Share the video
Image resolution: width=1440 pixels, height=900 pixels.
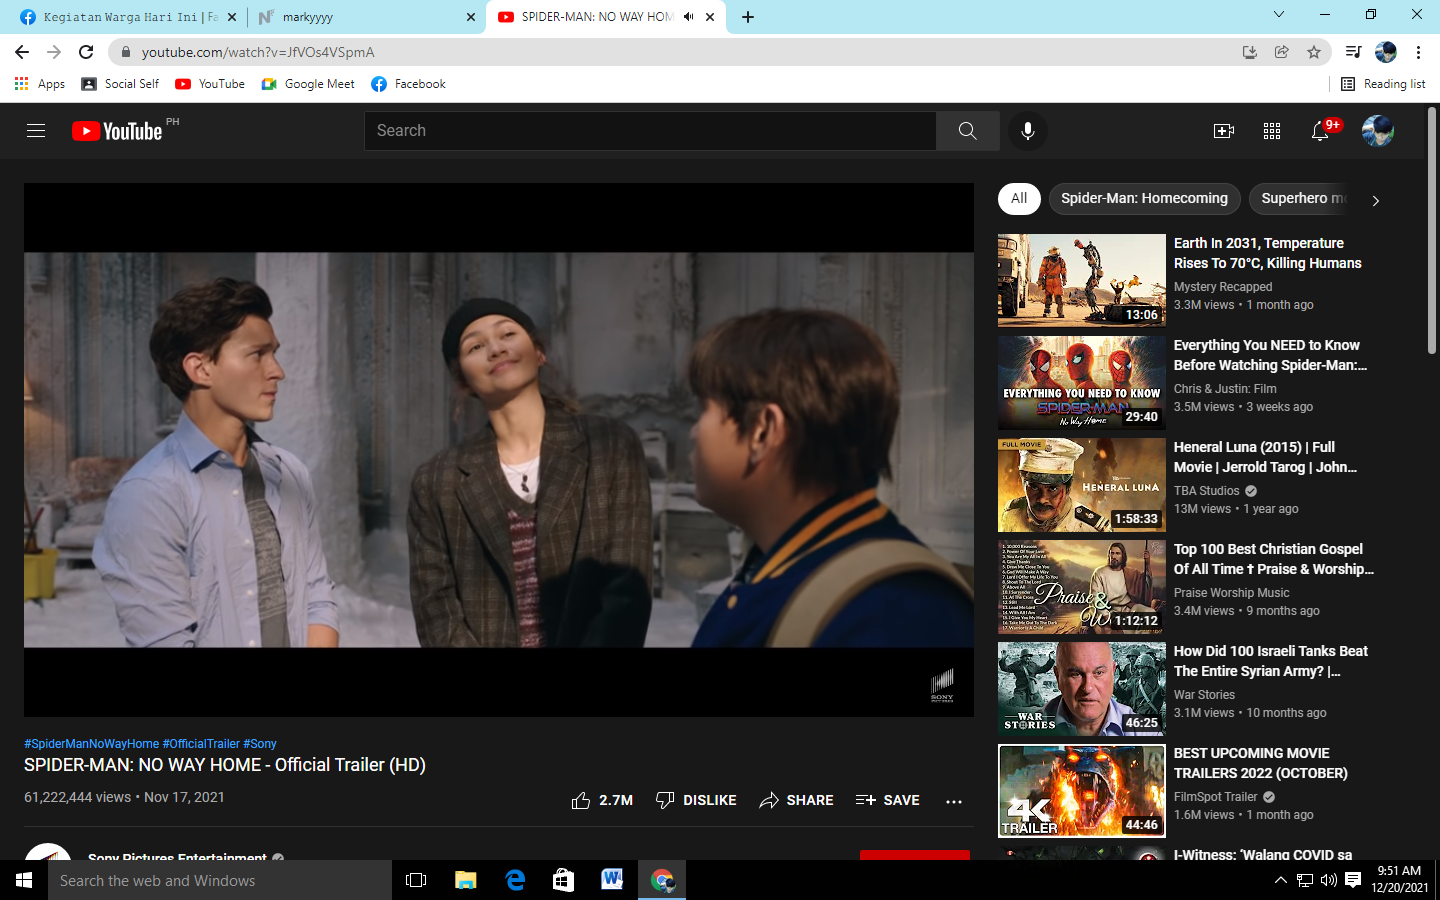tap(796, 800)
